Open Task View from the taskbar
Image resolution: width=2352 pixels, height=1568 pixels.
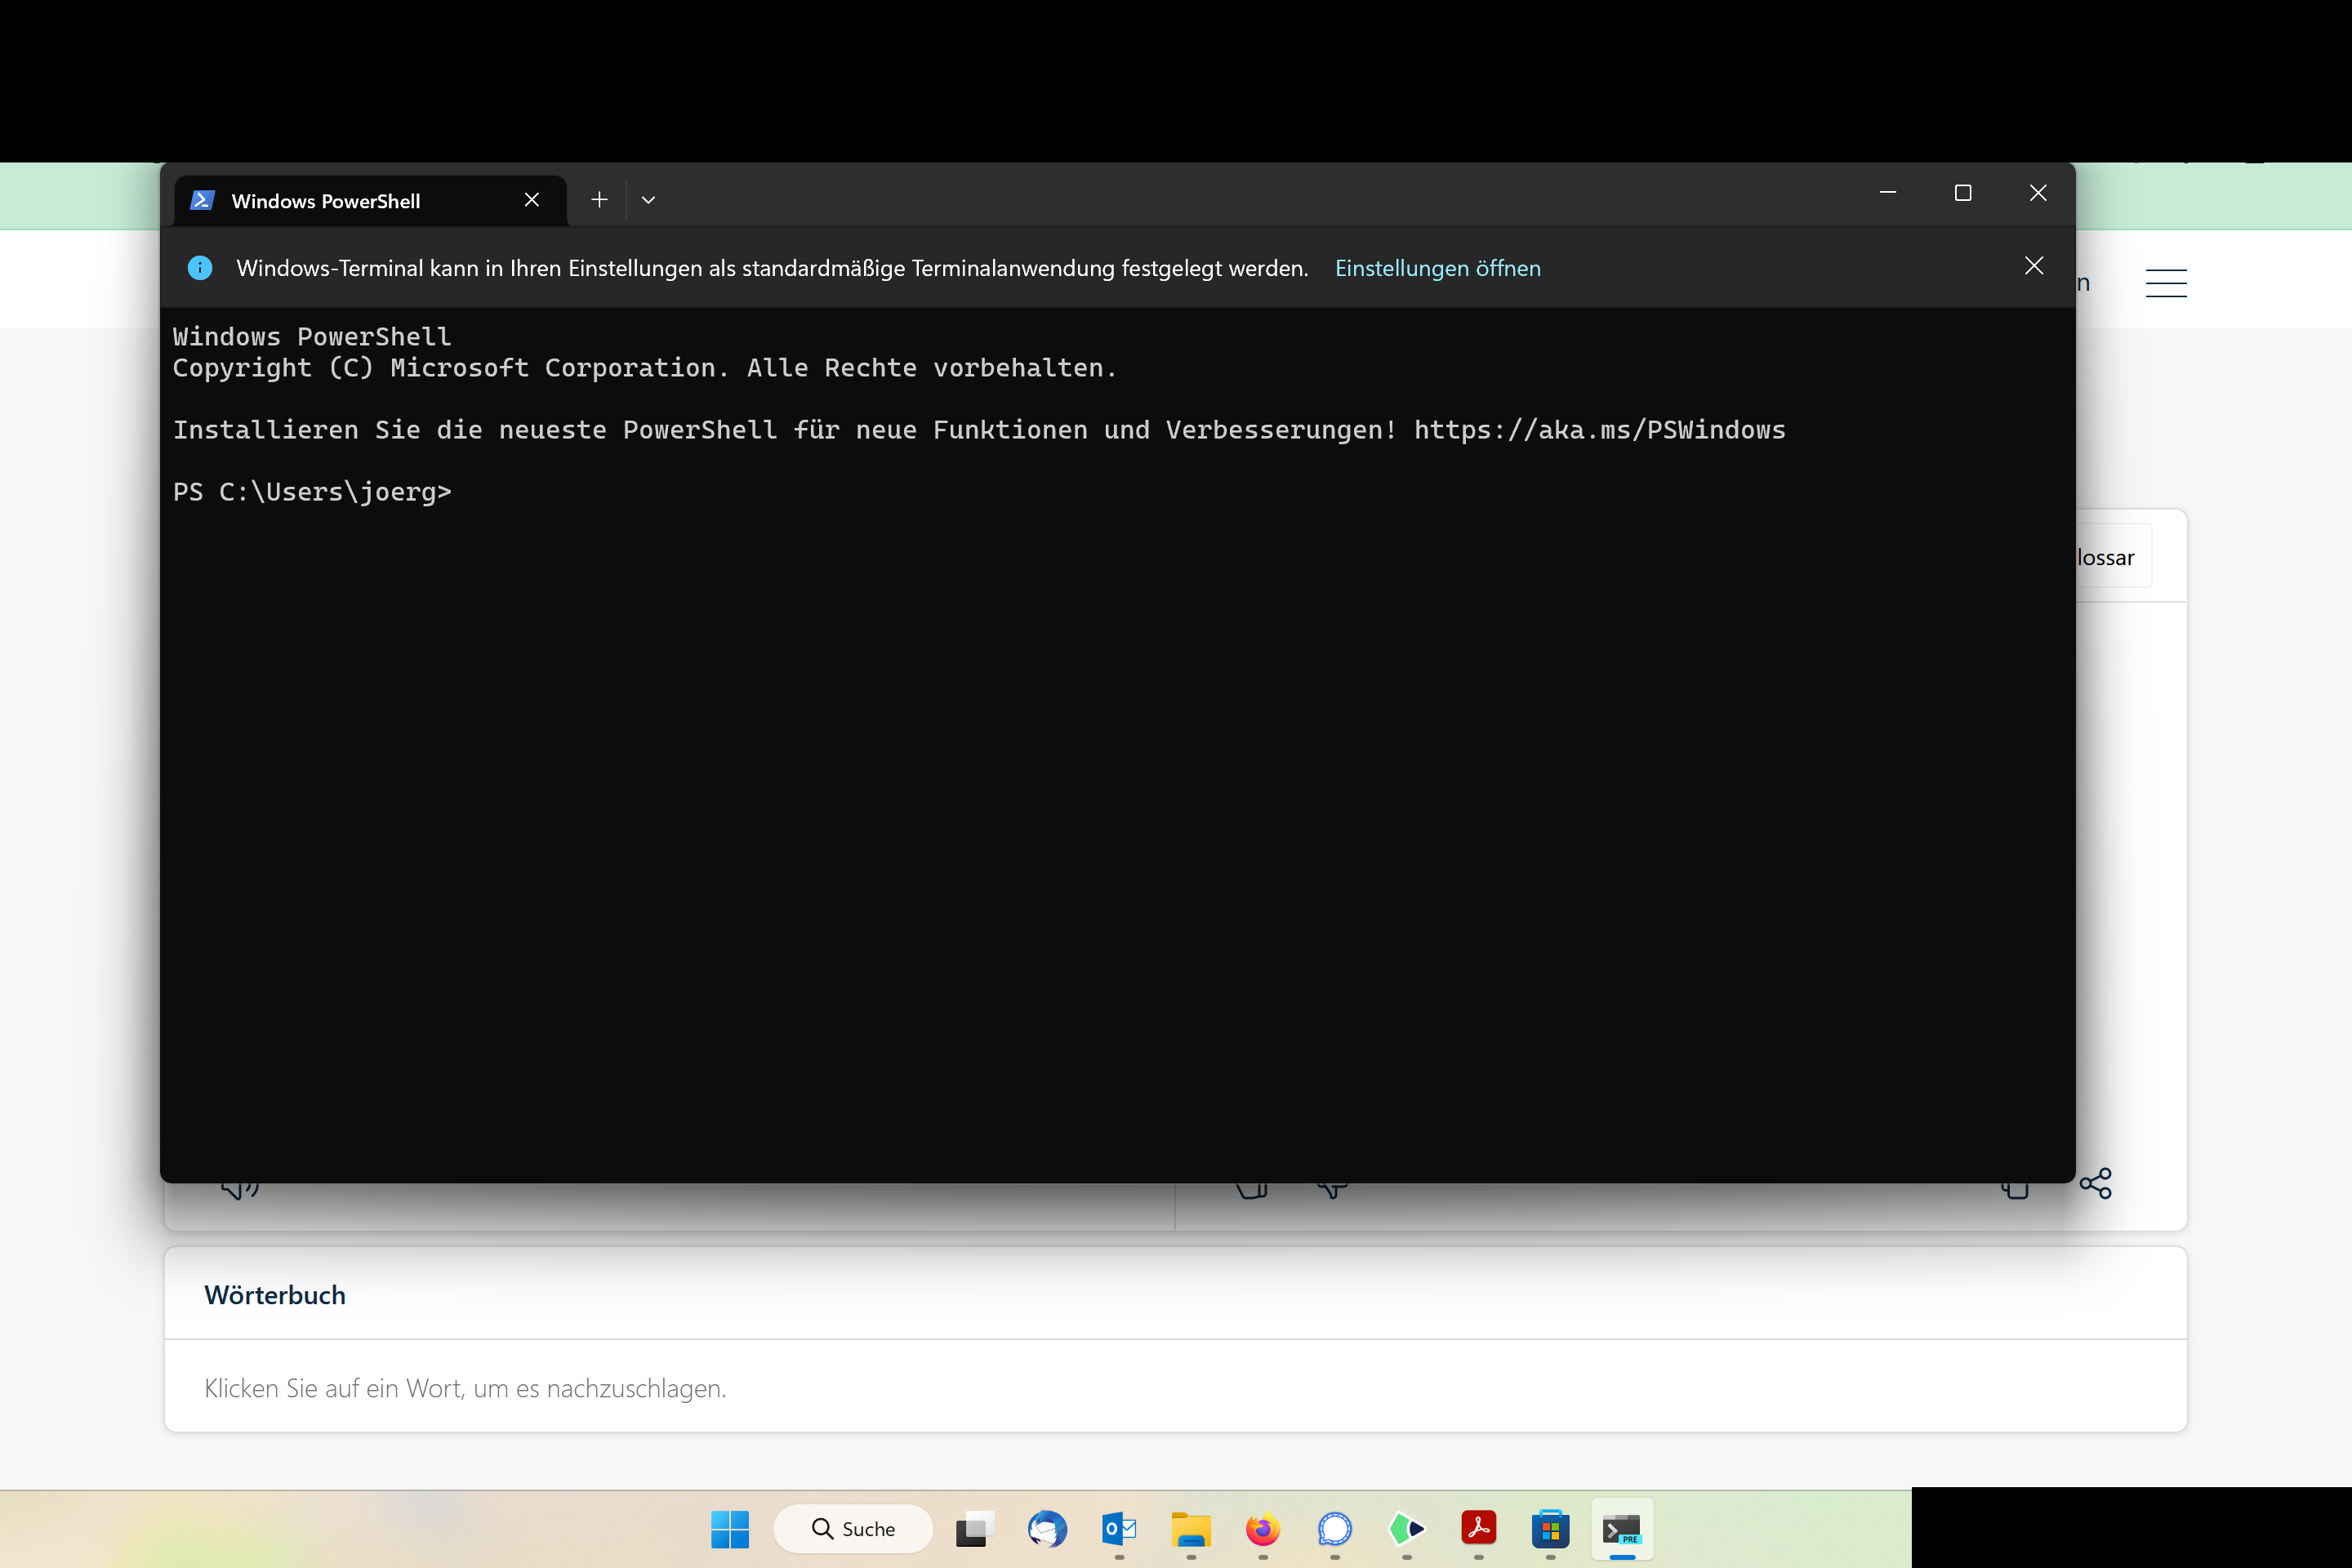pos(974,1528)
